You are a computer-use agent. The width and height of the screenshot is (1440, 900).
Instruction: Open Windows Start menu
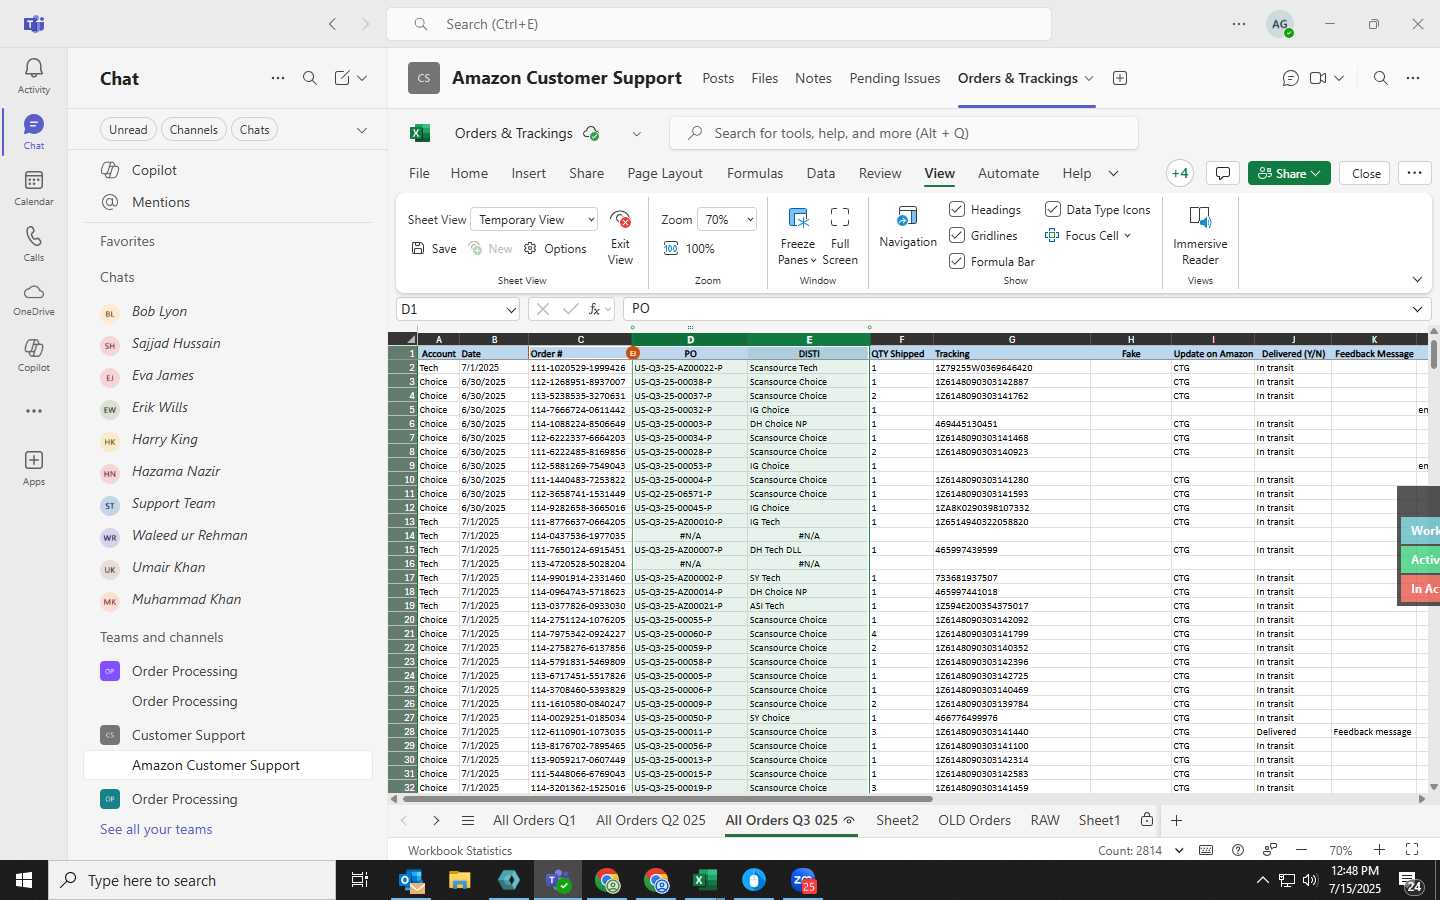tap(24, 880)
